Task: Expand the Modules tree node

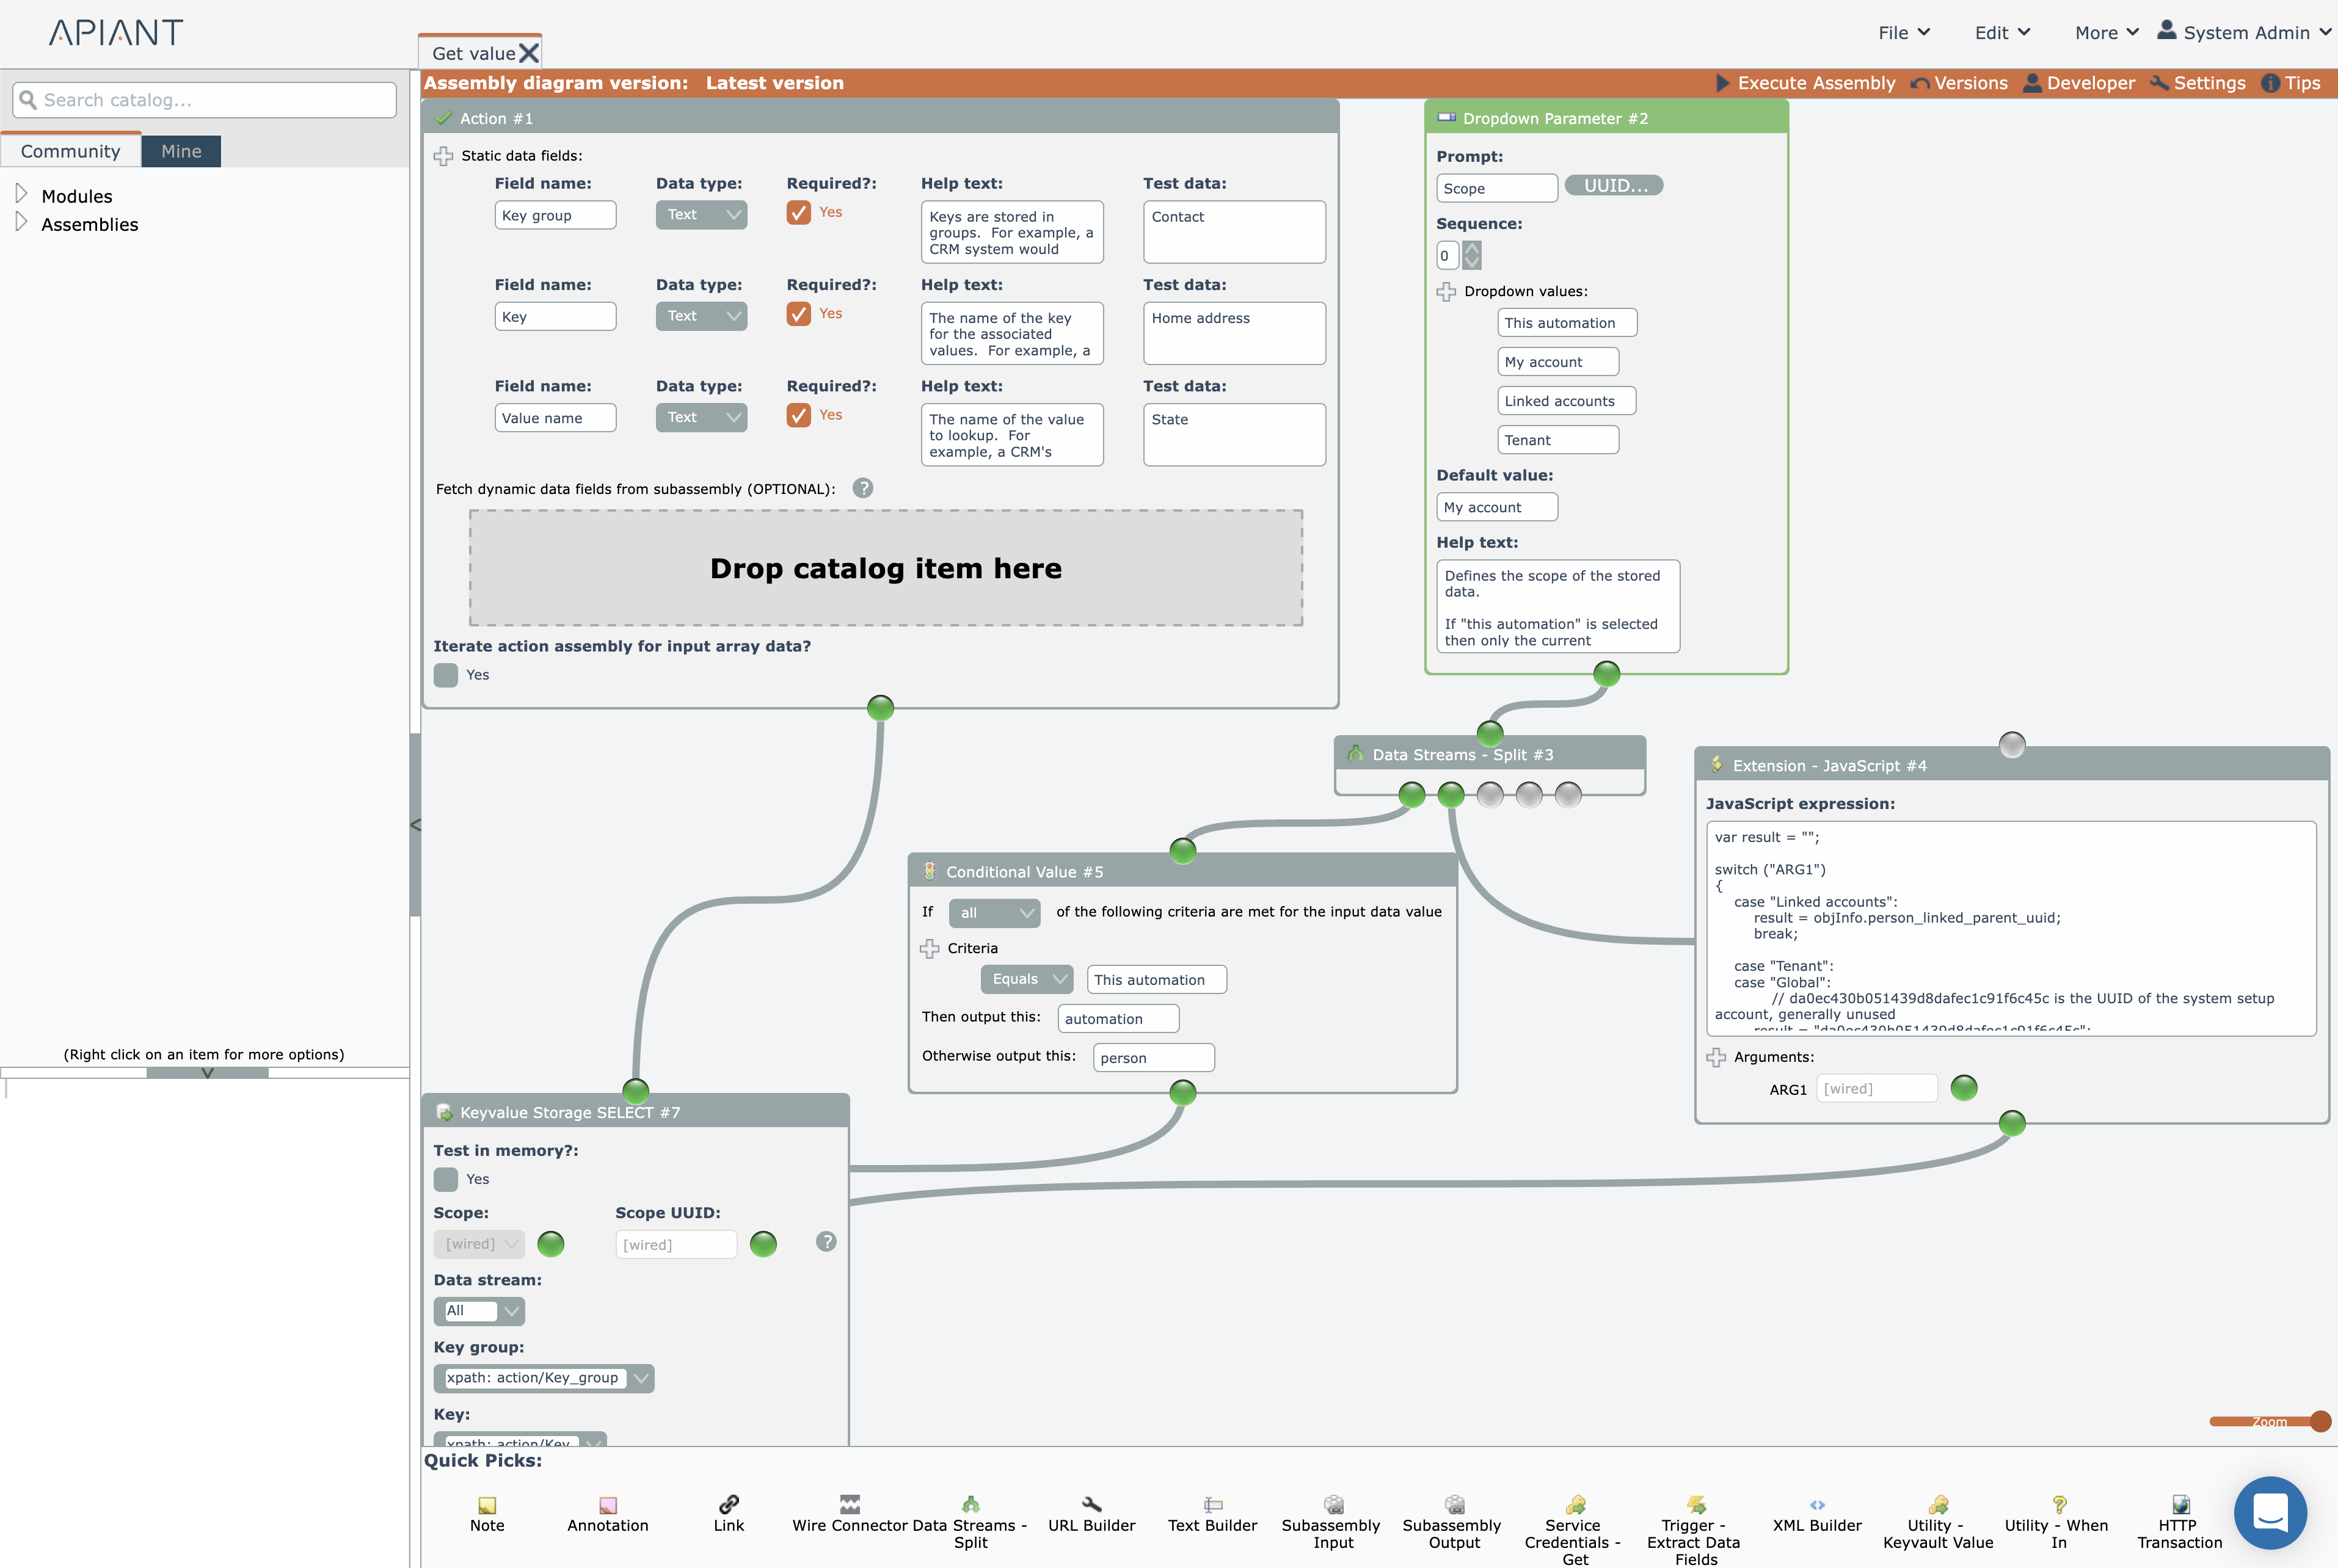Action: pyautogui.click(x=21, y=194)
